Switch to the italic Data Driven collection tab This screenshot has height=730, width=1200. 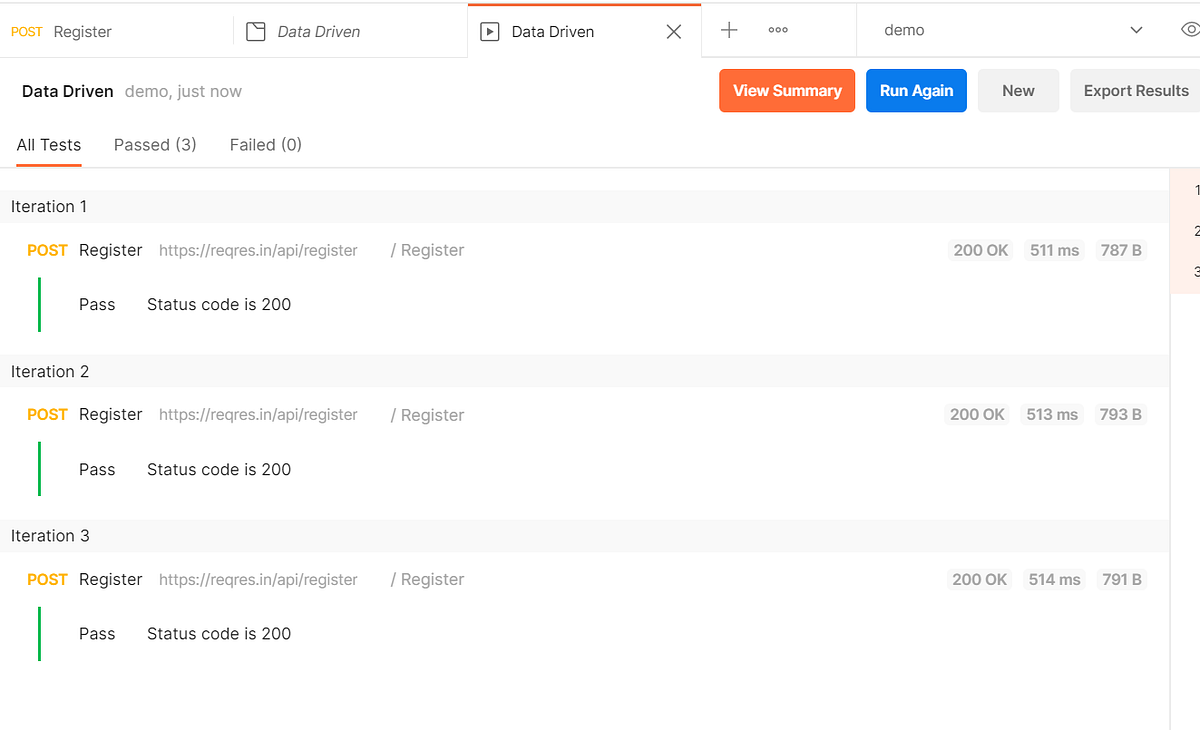coord(350,31)
